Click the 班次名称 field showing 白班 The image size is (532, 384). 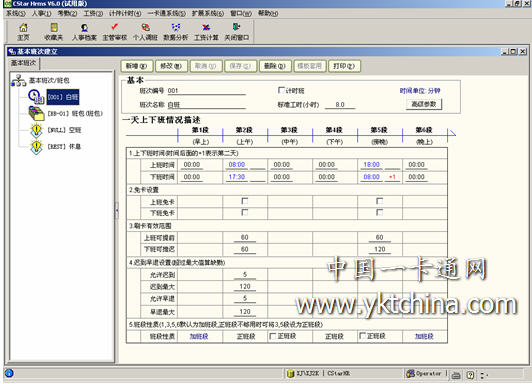[x=206, y=105]
